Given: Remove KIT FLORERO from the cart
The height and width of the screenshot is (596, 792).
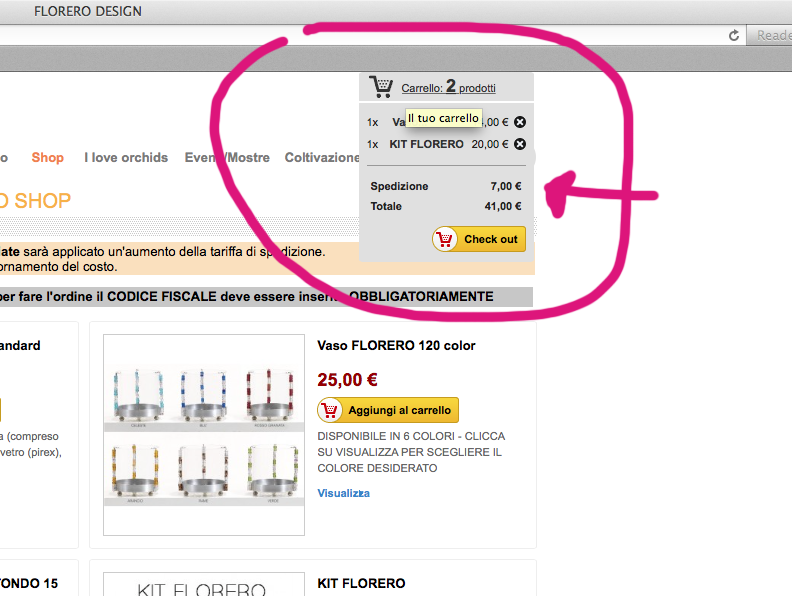Looking at the screenshot, I should click(520, 144).
